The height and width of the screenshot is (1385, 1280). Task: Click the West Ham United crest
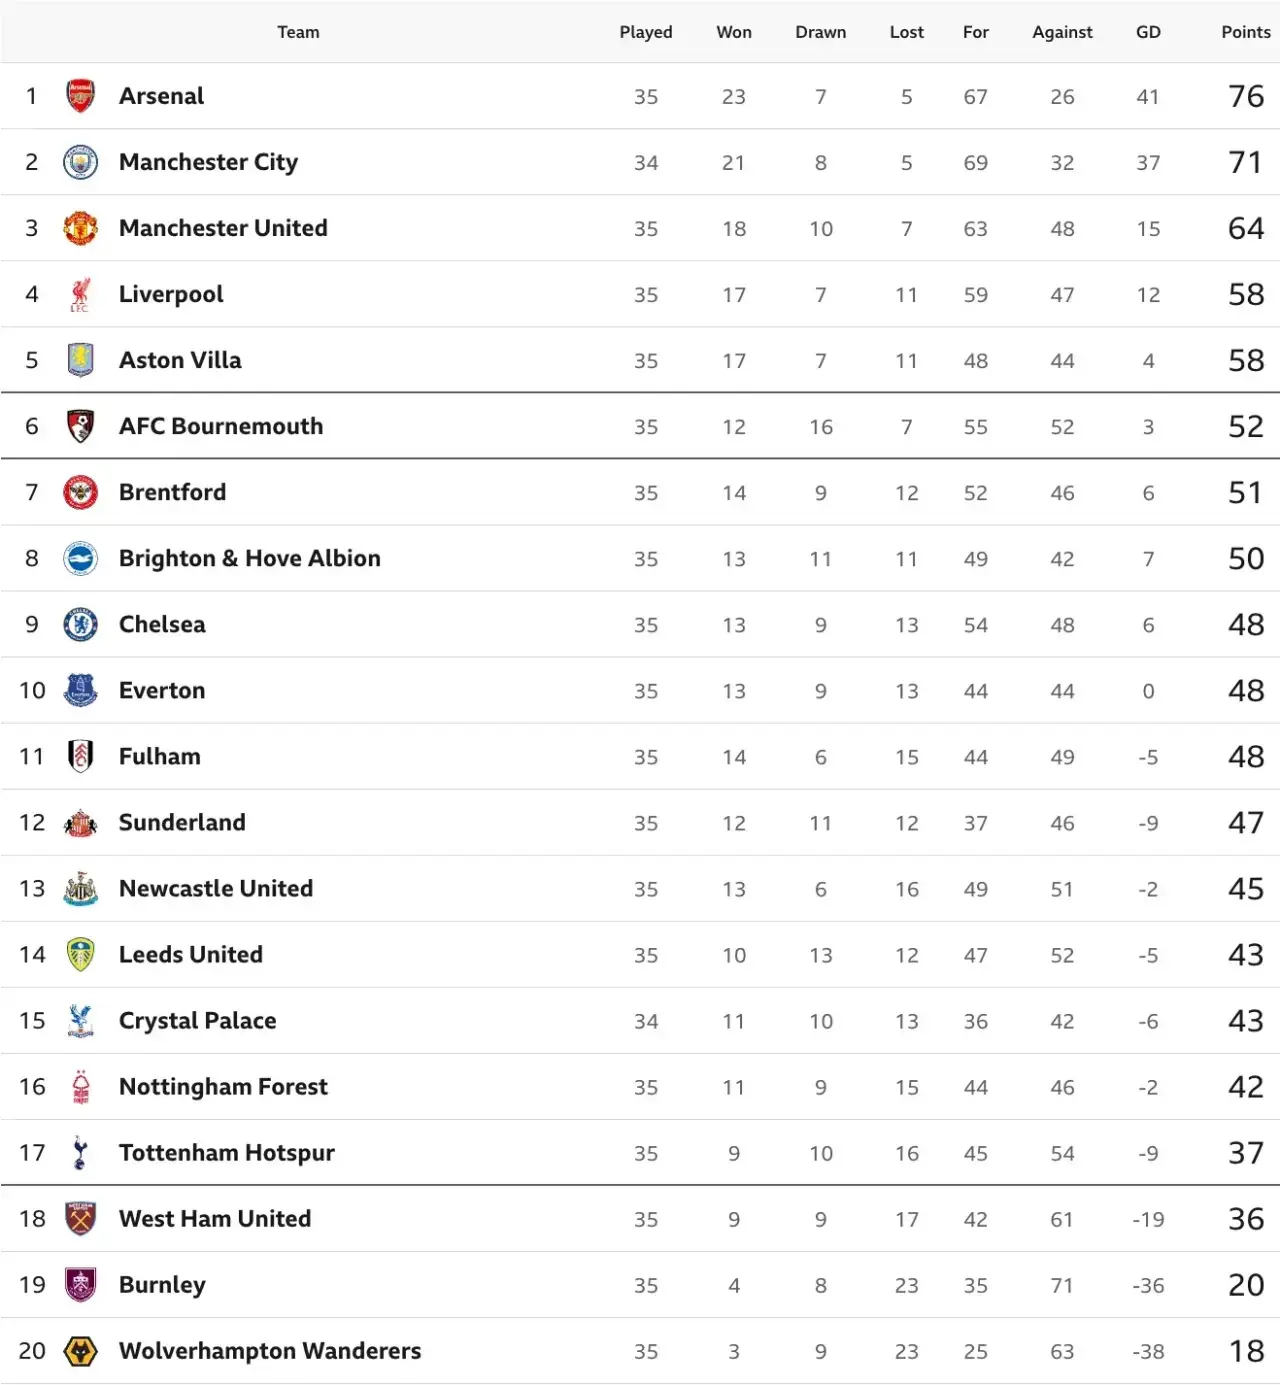[x=80, y=1218]
